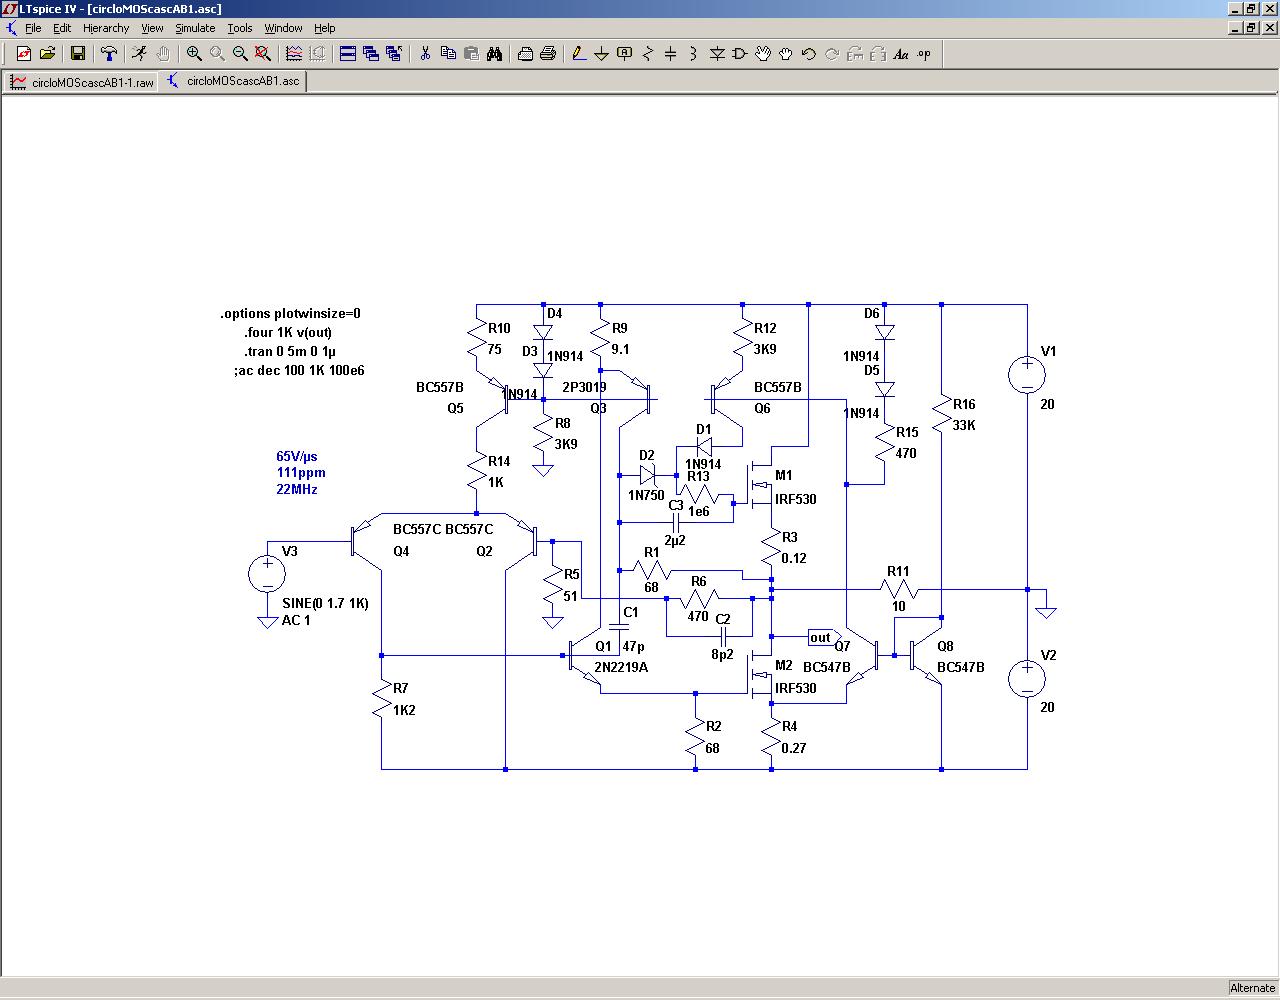Add a SPICE directive with .op icon
This screenshot has width=1280, height=1000.
click(924, 54)
